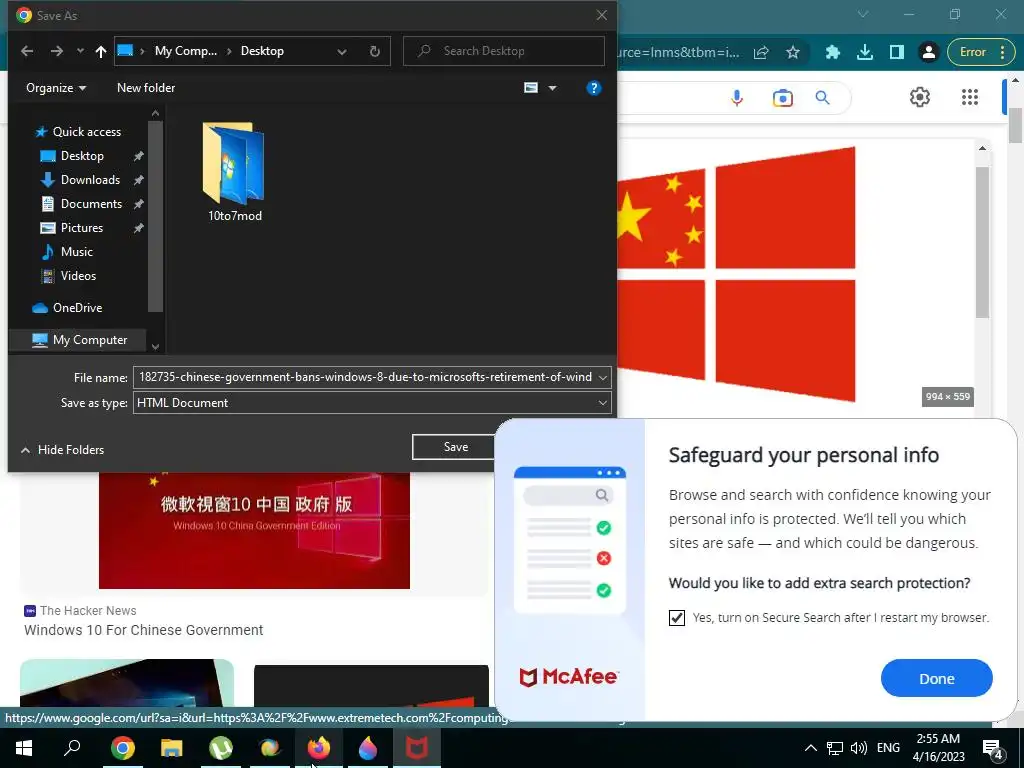The image size is (1024, 768).
Task: Search by image camera icon
Action: click(782, 98)
